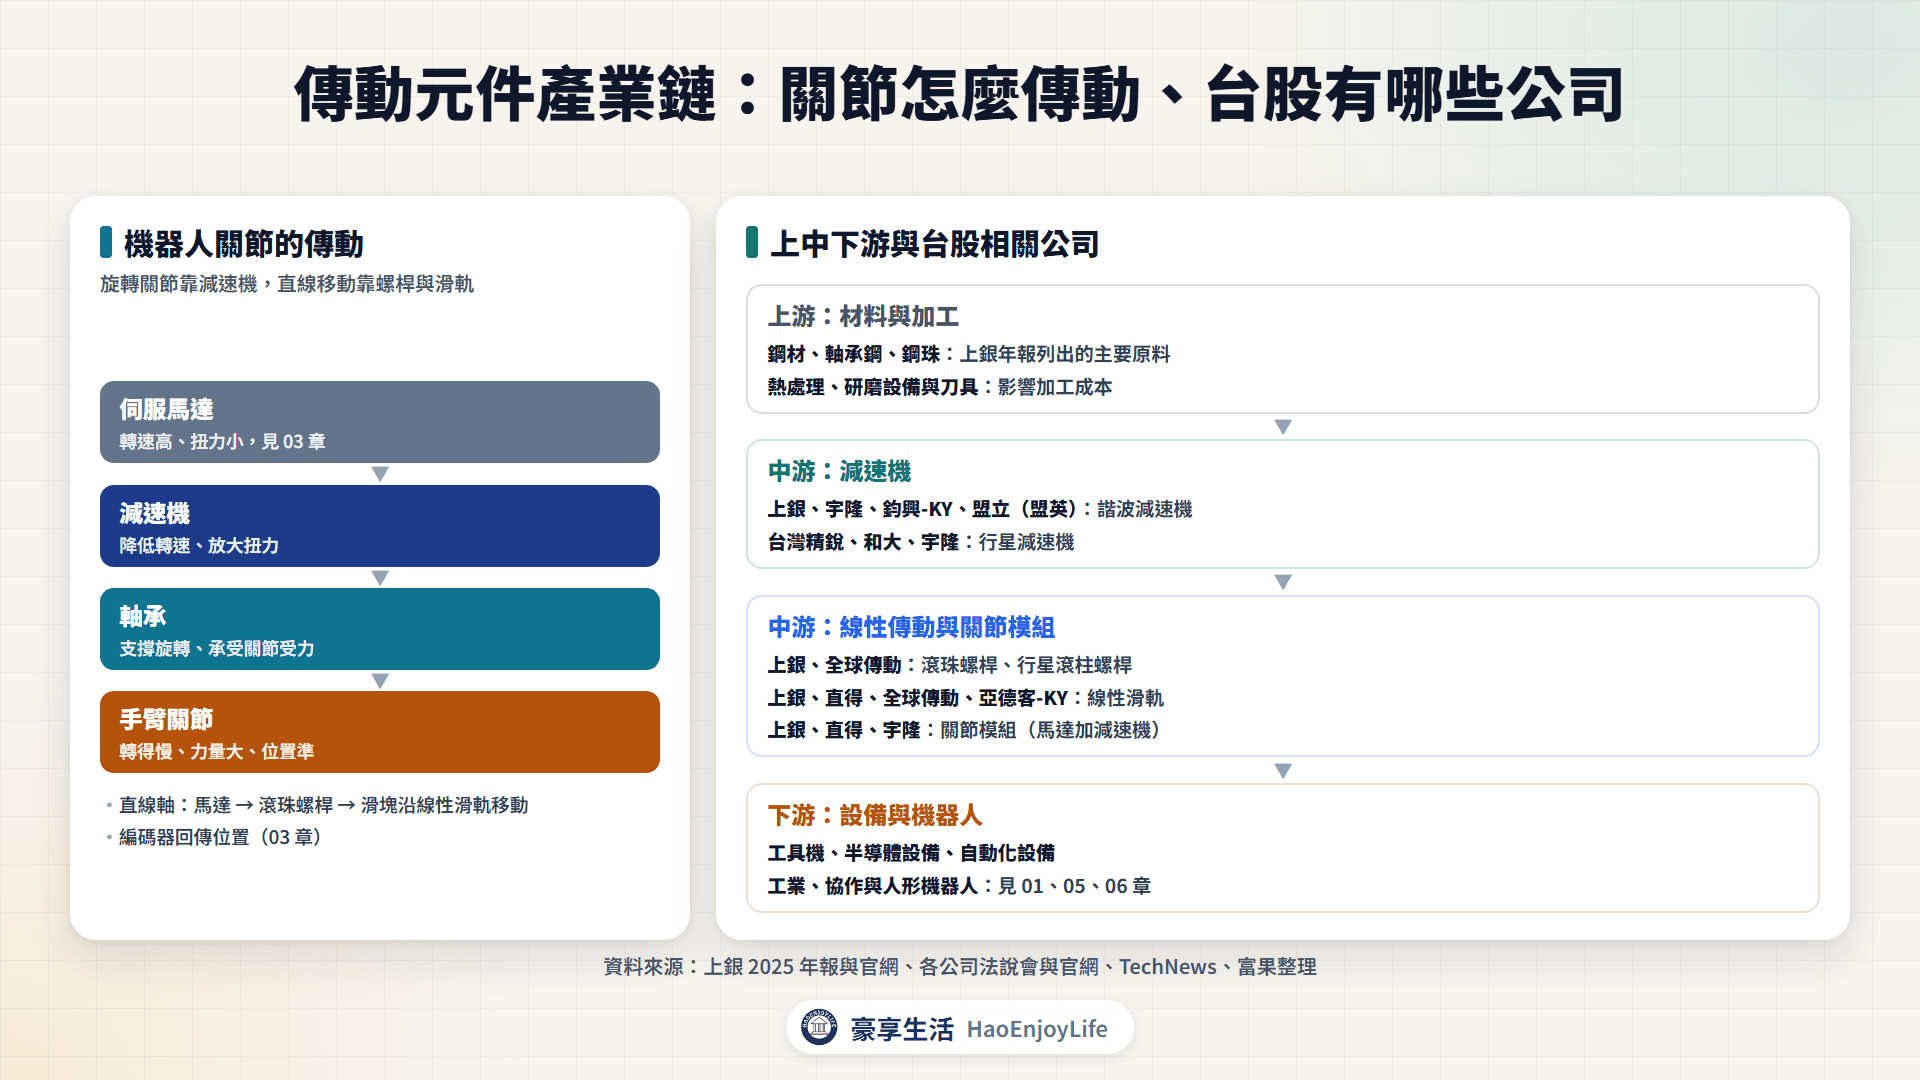Click the line about 諧波減速機
The width and height of the screenshot is (1920, 1080).
click(979, 509)
